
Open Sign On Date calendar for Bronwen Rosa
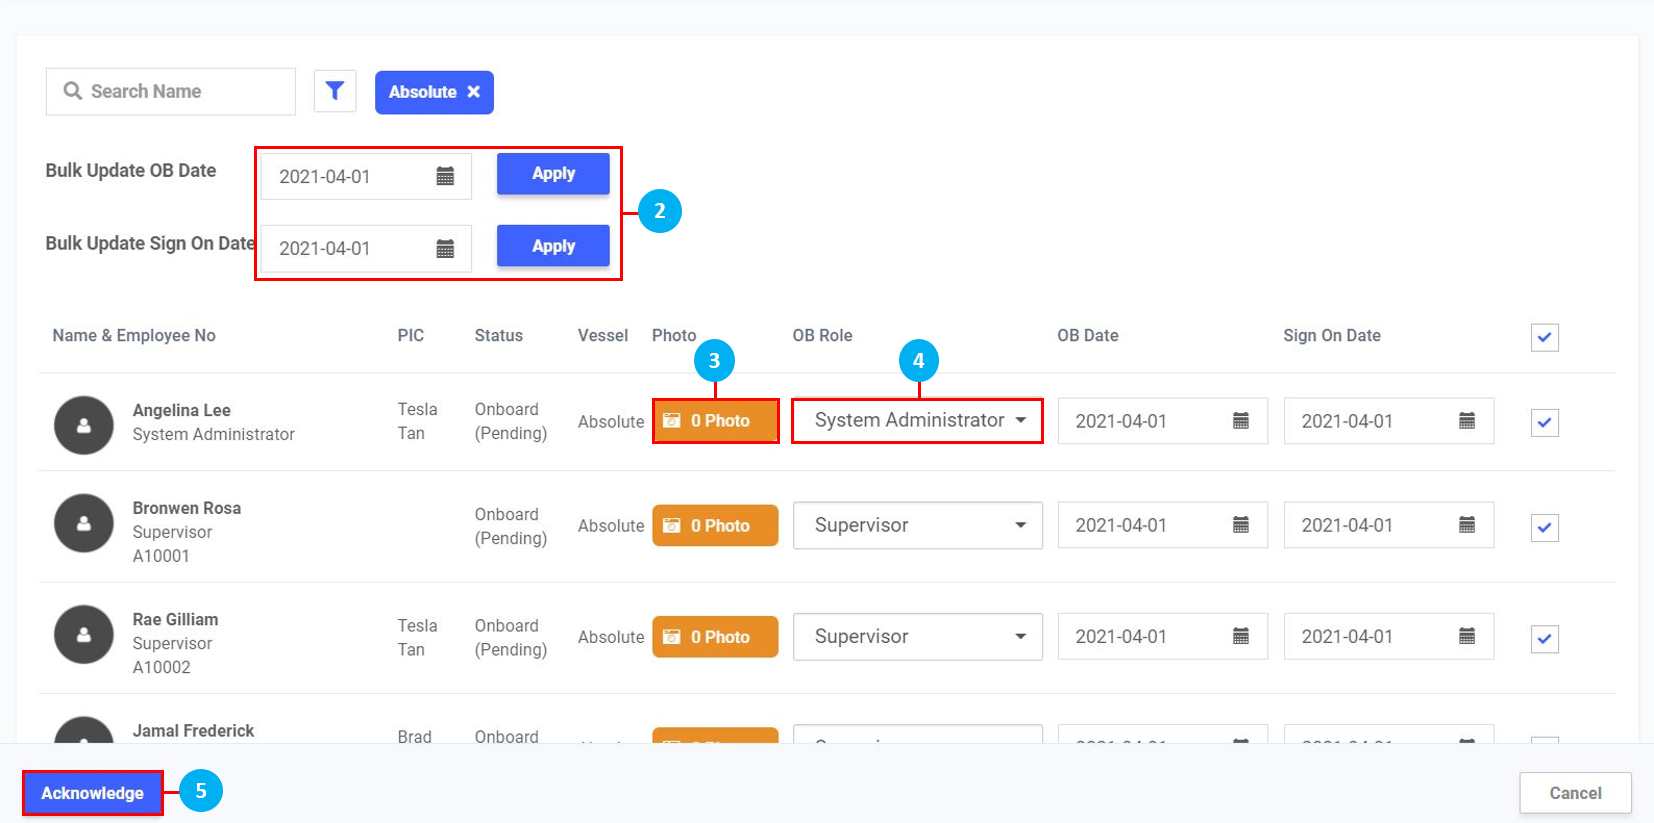point(1466,525)
